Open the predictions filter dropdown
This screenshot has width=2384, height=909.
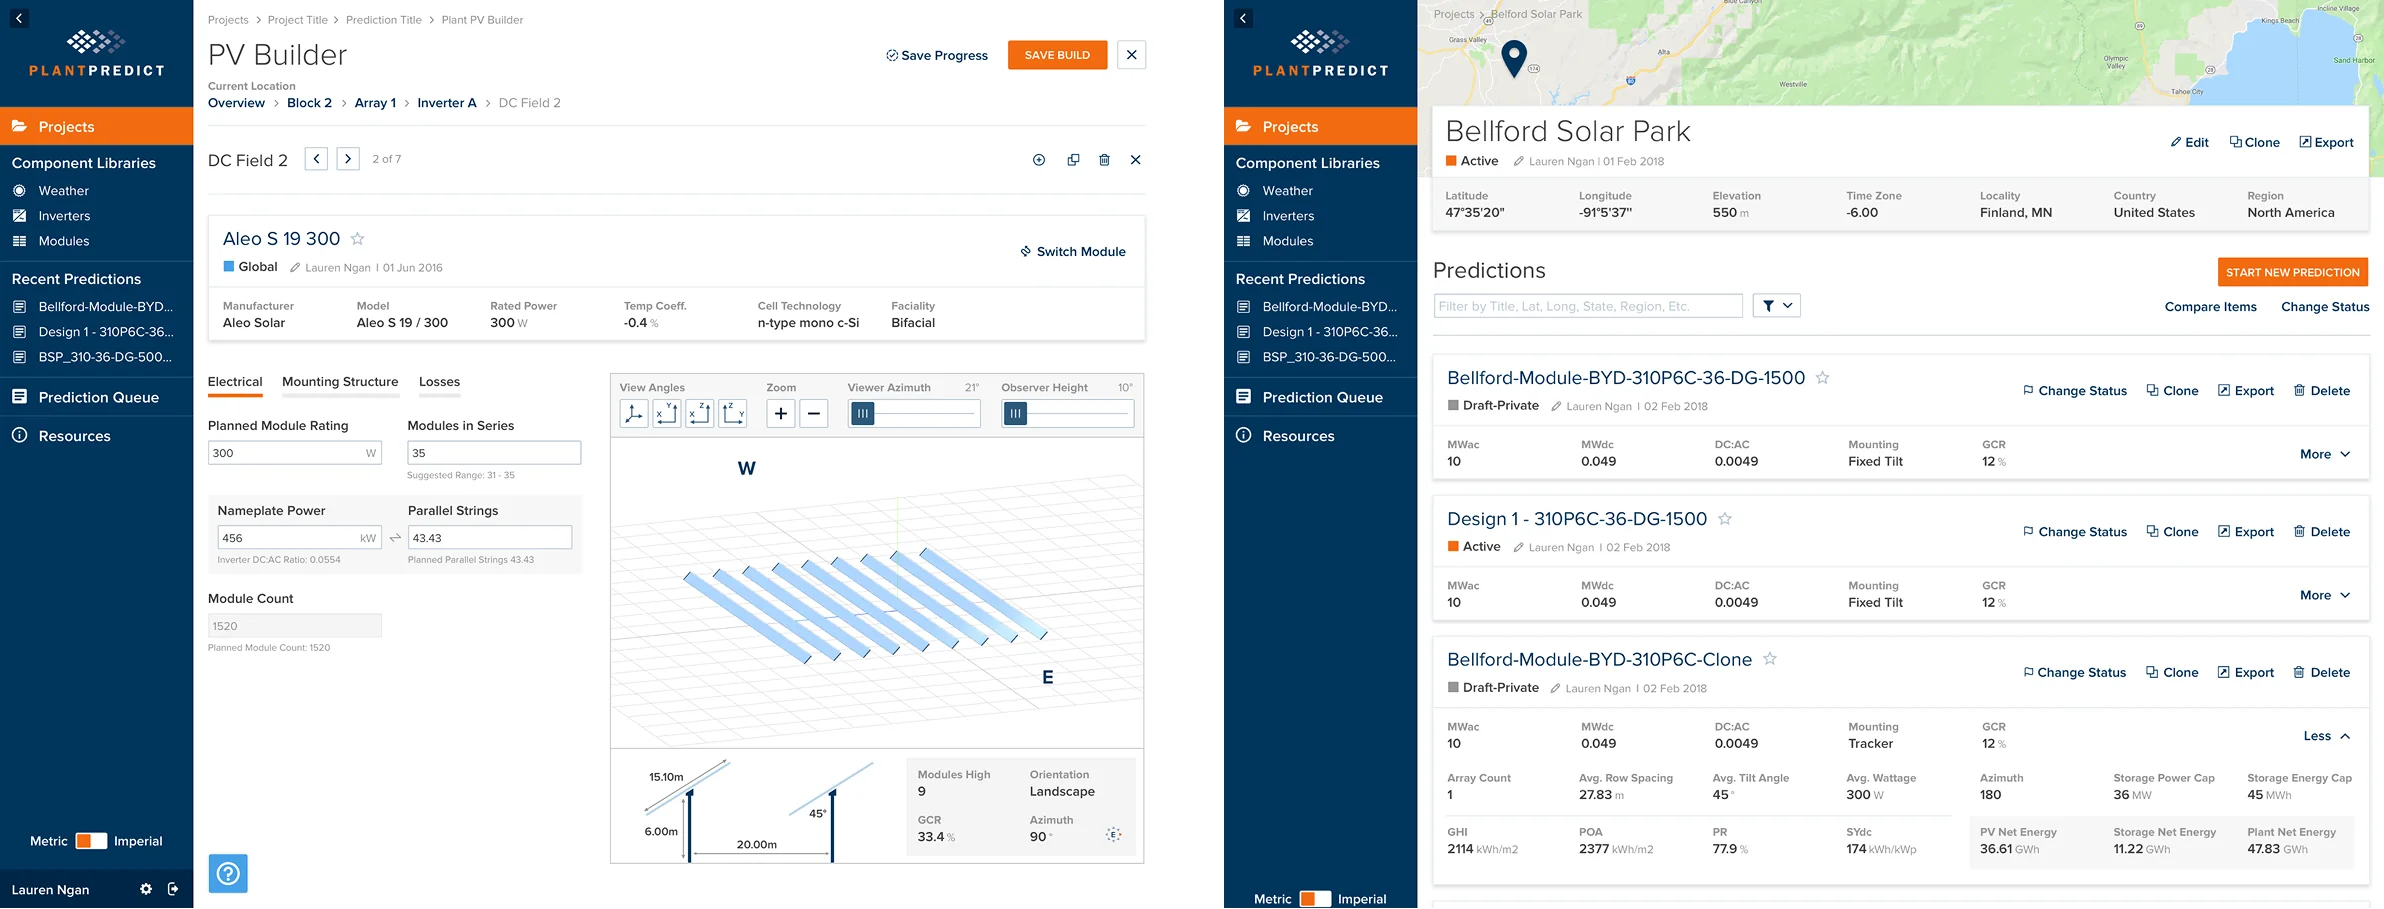click(1777, 305)
